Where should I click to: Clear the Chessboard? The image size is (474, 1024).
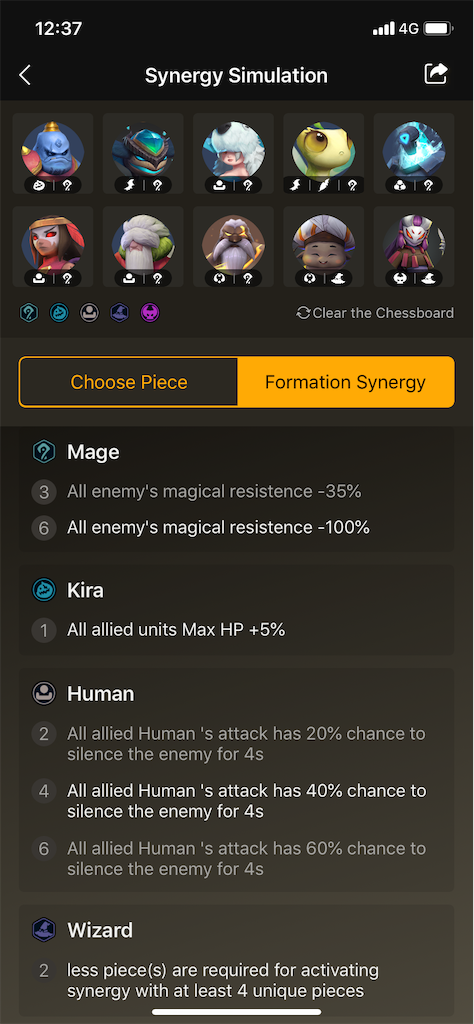click(375, 313)
